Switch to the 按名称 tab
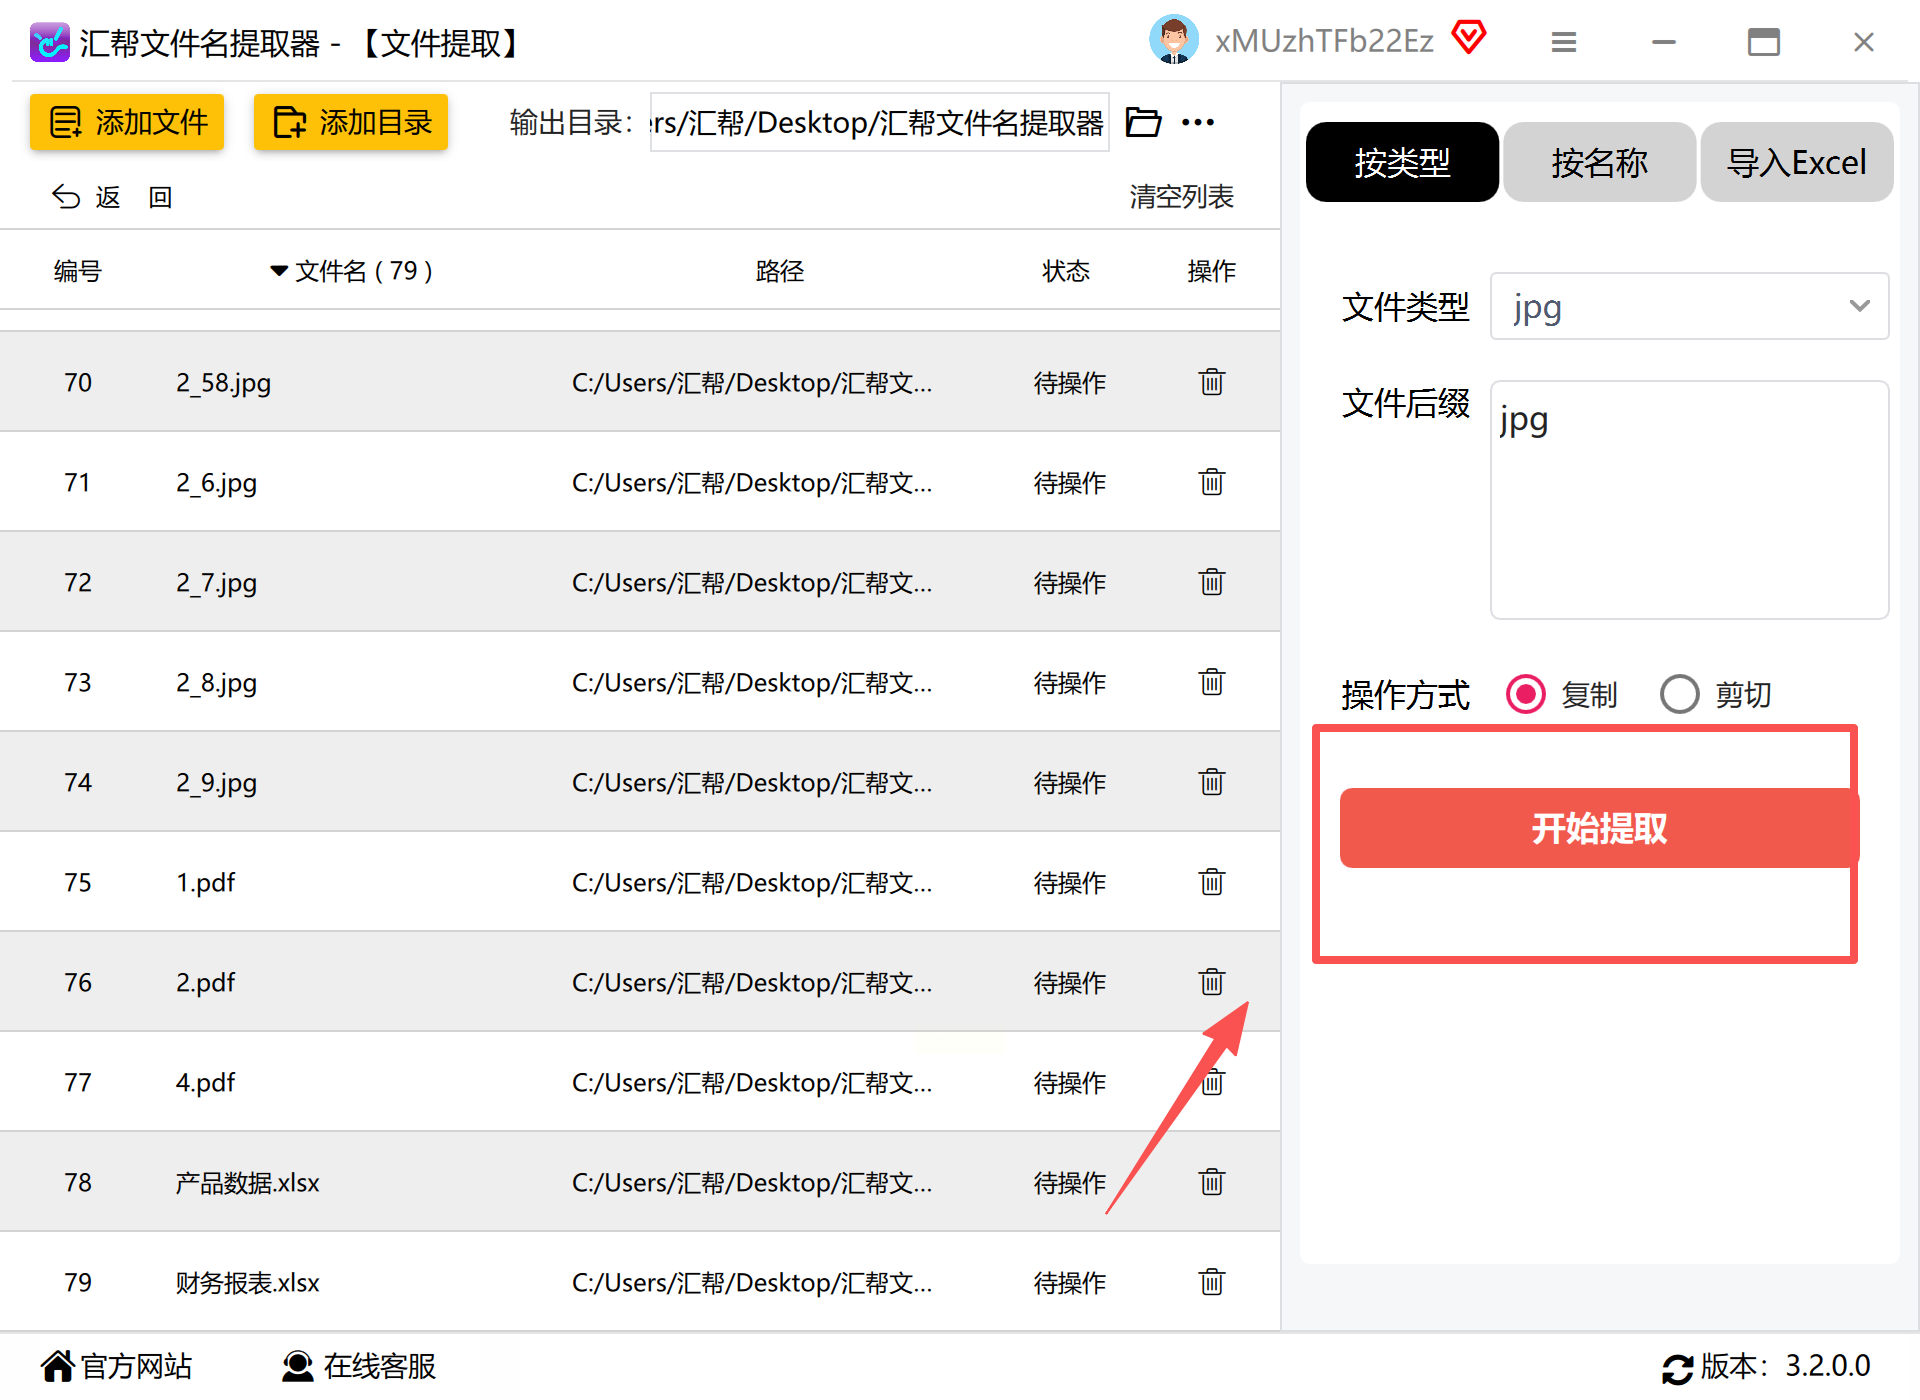The image size is (1920, 1400). click(1598, 162)
